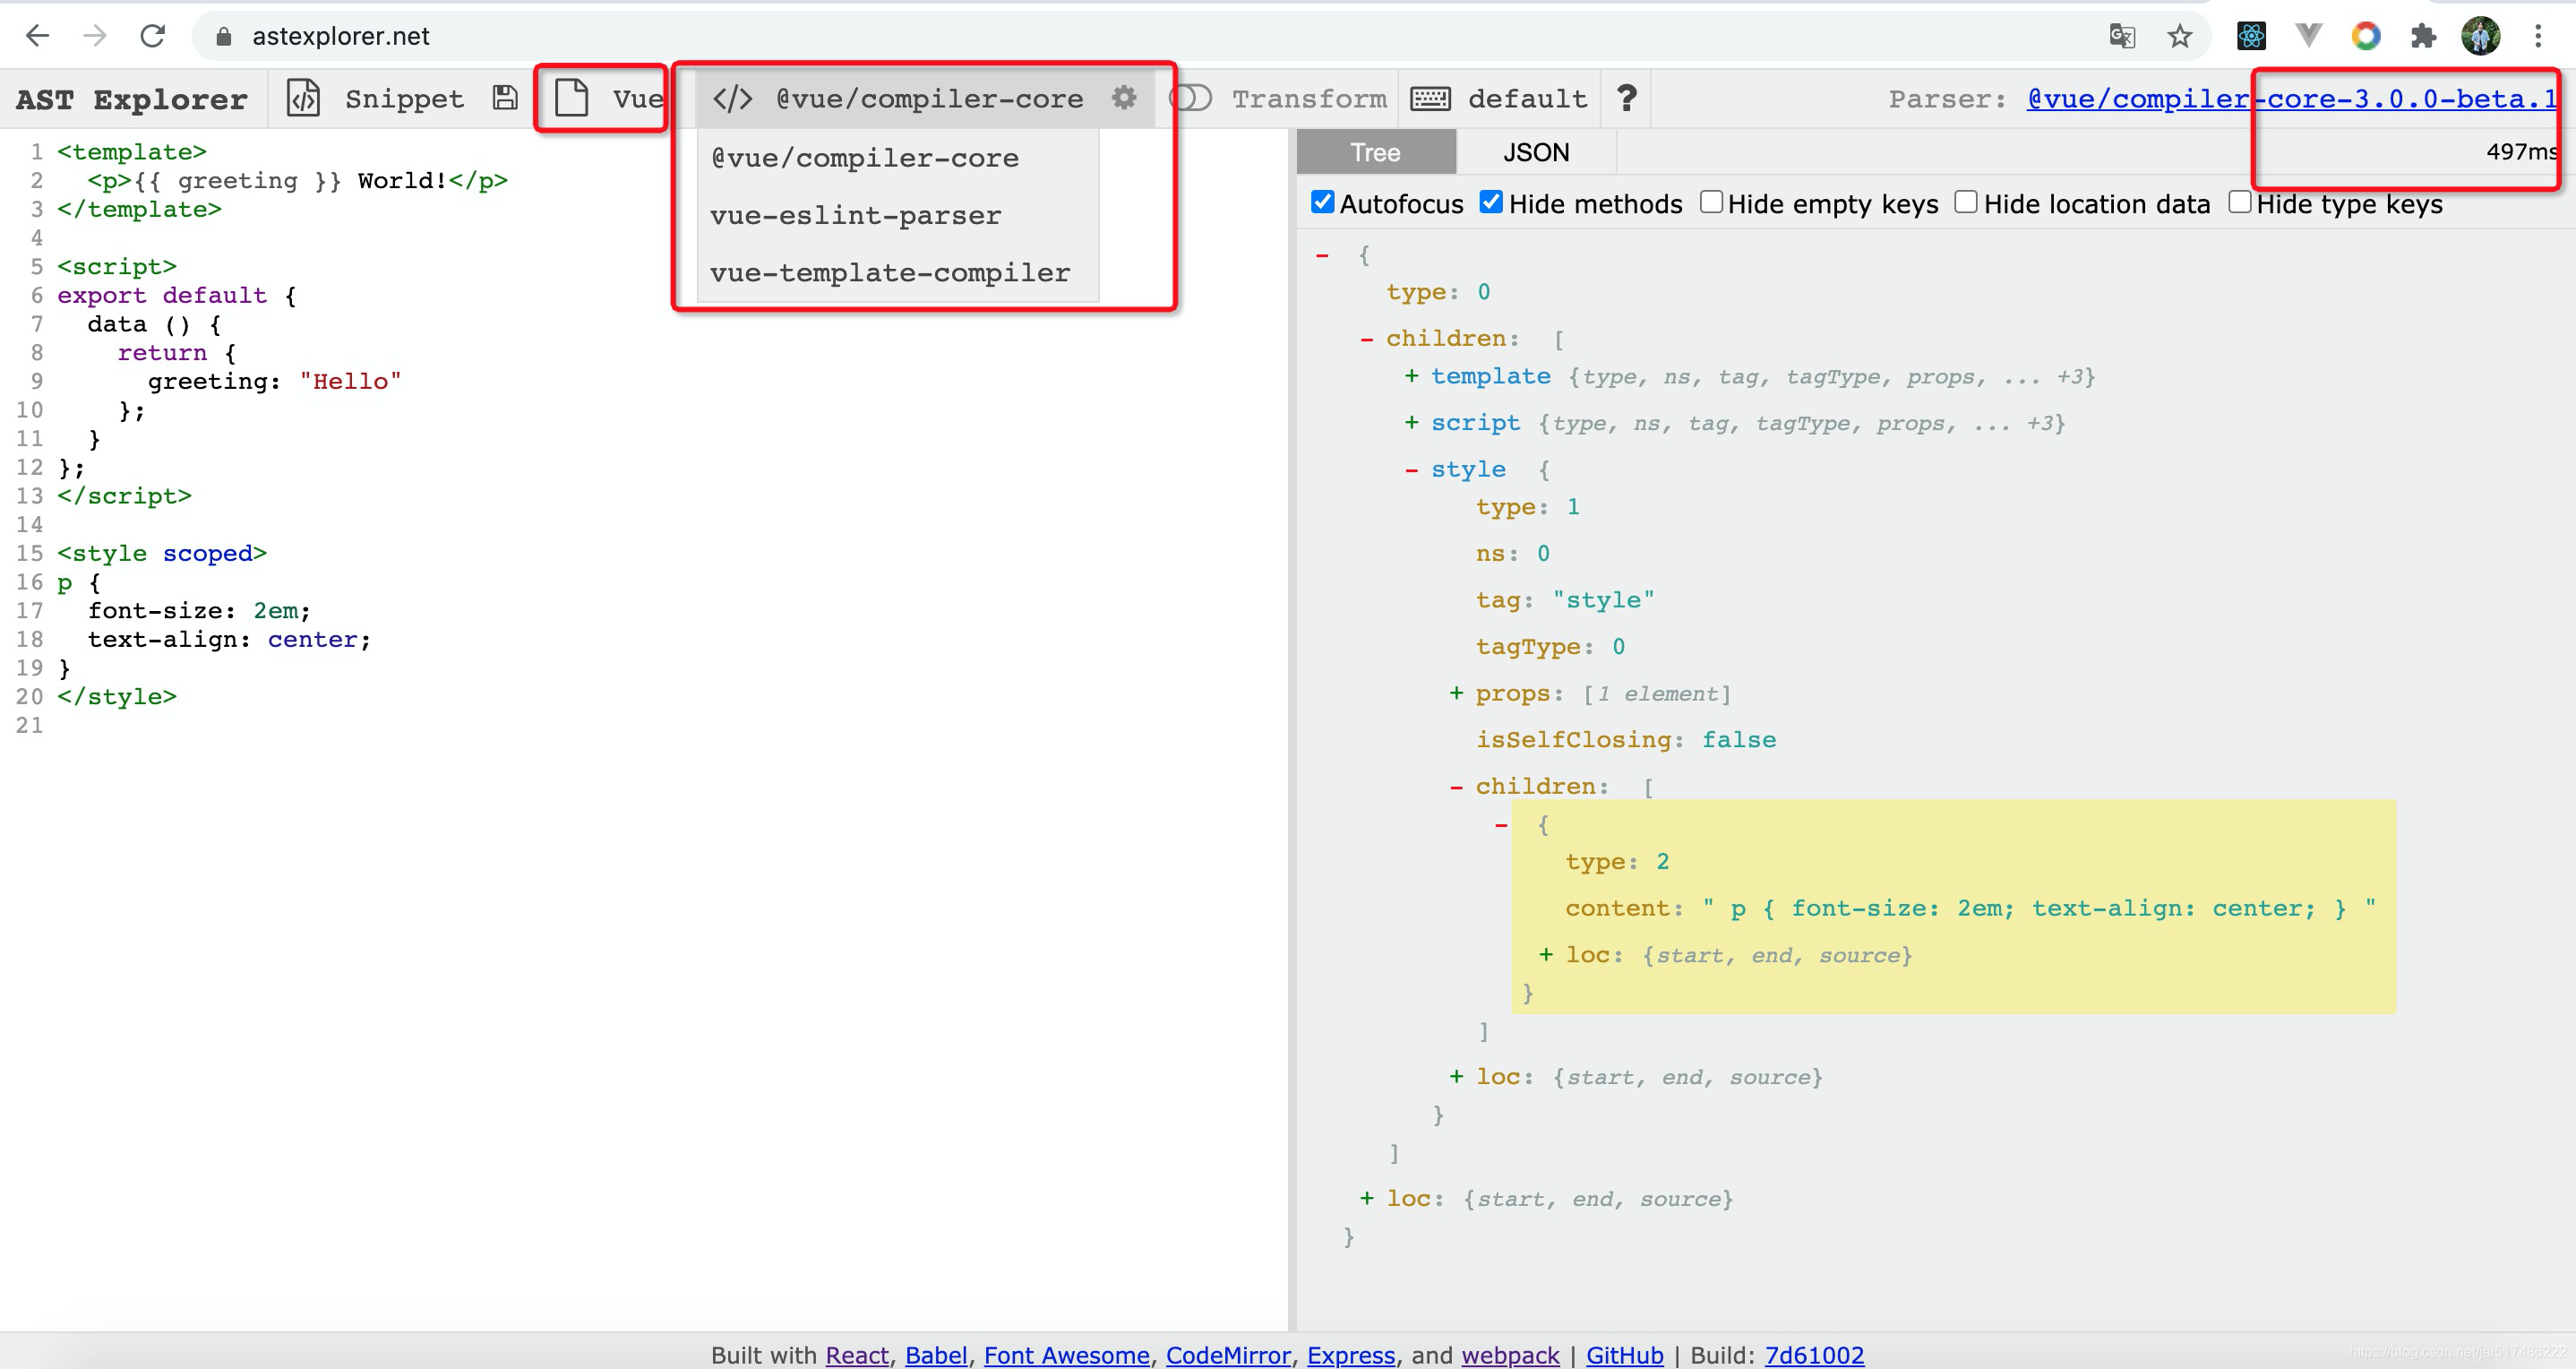
Task: Open the Font Awesome footer link
Action: (1066, 1354)
